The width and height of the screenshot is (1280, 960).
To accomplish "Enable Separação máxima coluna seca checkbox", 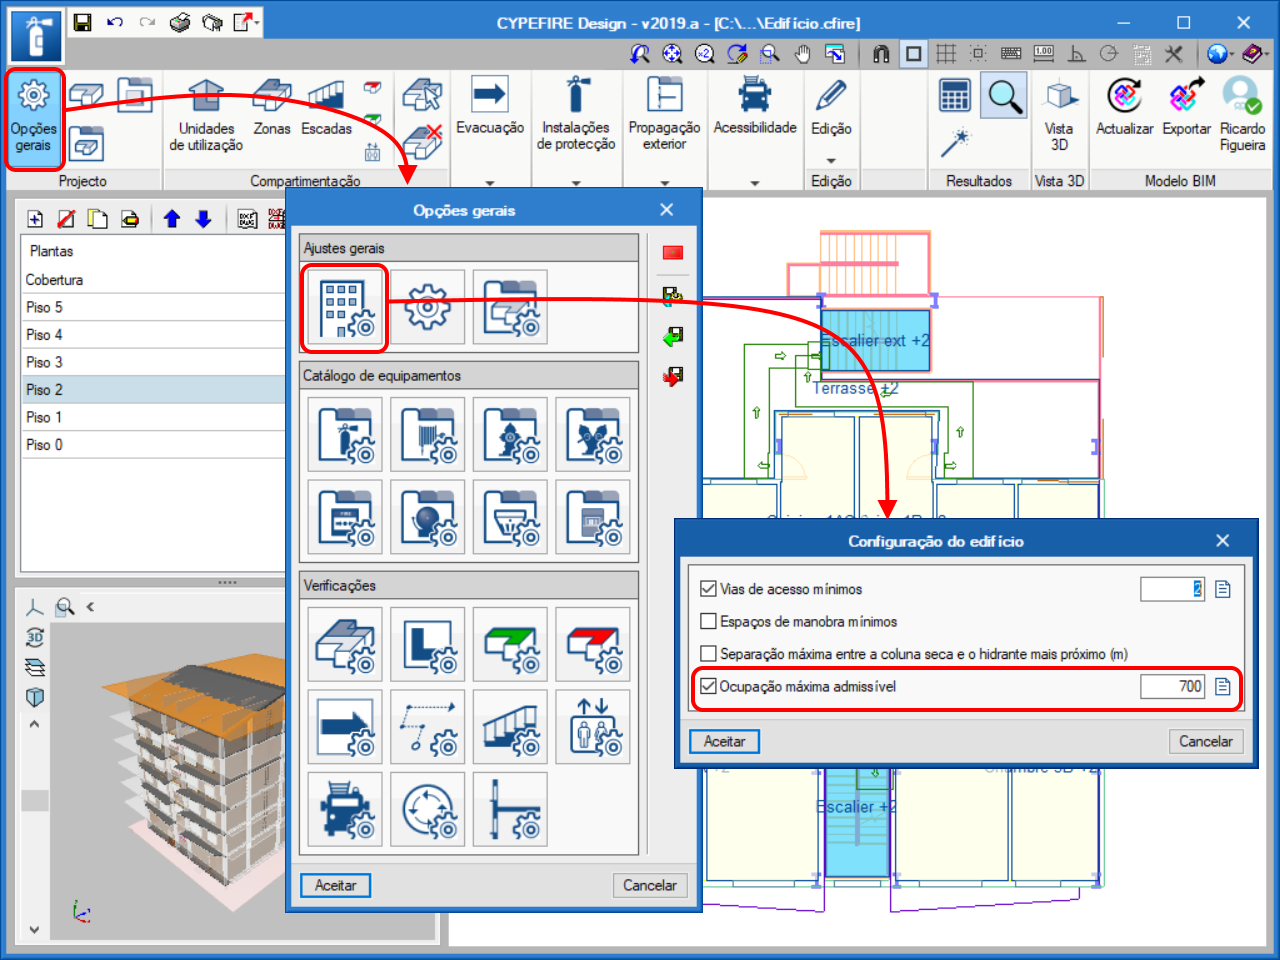I will click(709, 654).
